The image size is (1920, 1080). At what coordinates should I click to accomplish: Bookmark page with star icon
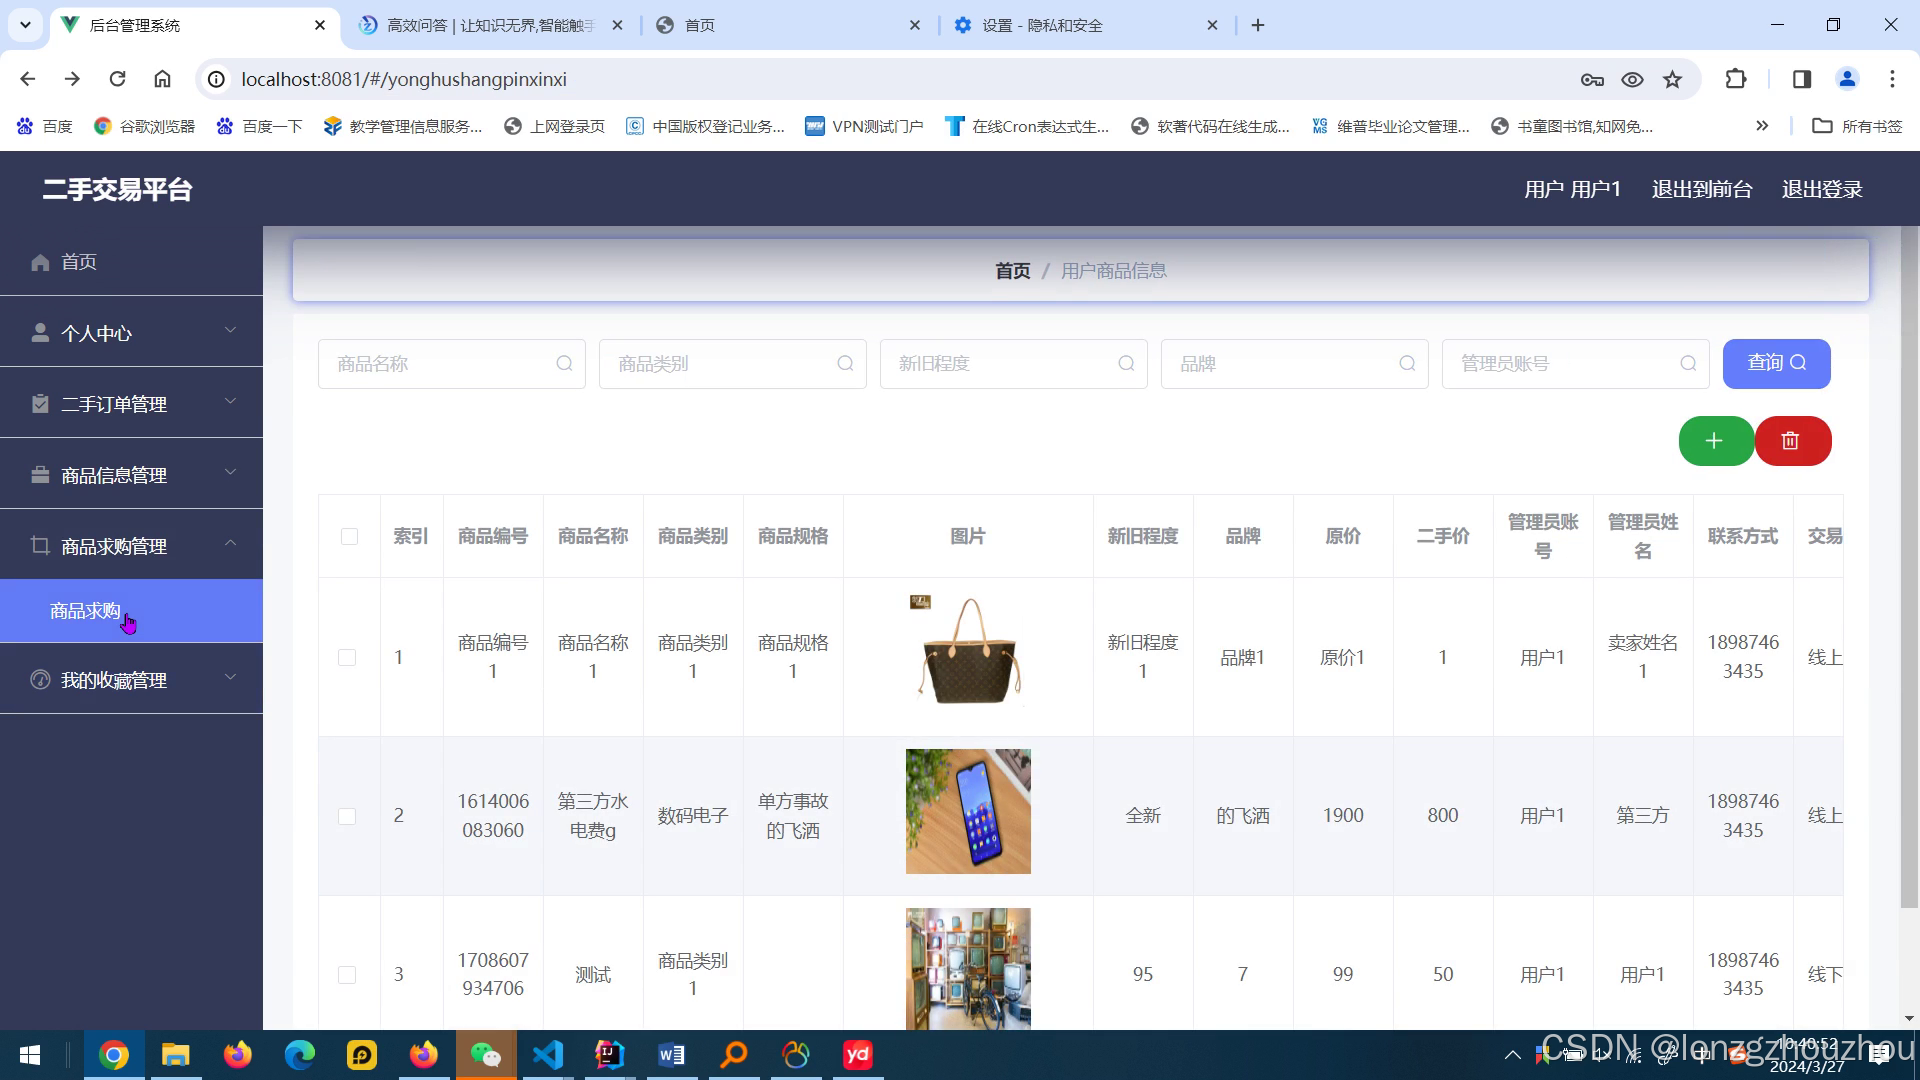coord(1672,79)
